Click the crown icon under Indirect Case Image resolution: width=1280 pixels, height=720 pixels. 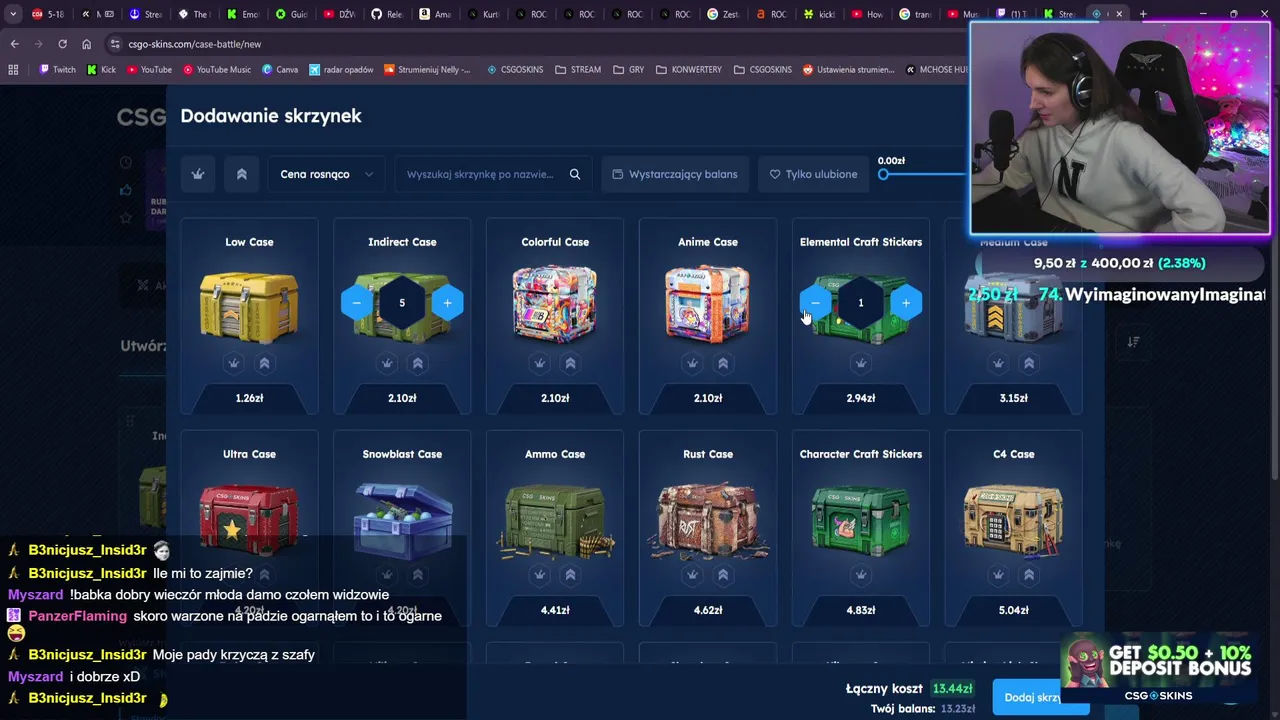(387, 363)
